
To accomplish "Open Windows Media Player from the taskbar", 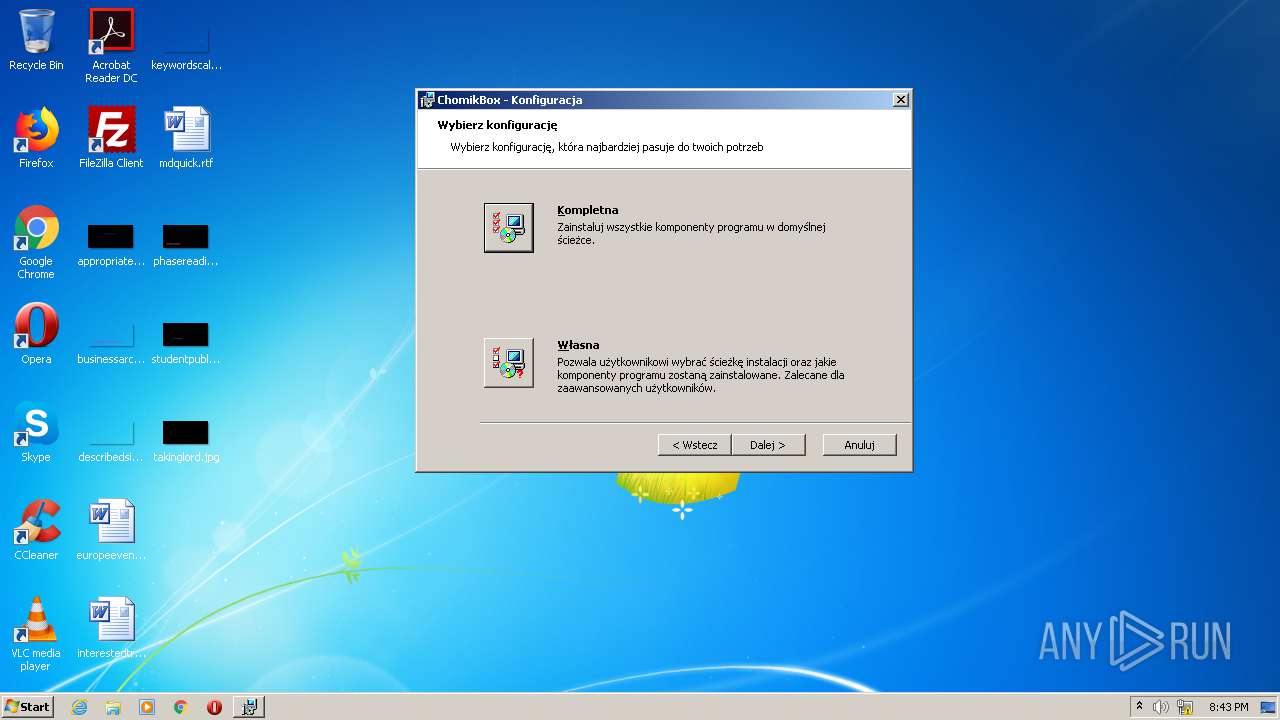I will pyautogui.click(x=147, y=707).
